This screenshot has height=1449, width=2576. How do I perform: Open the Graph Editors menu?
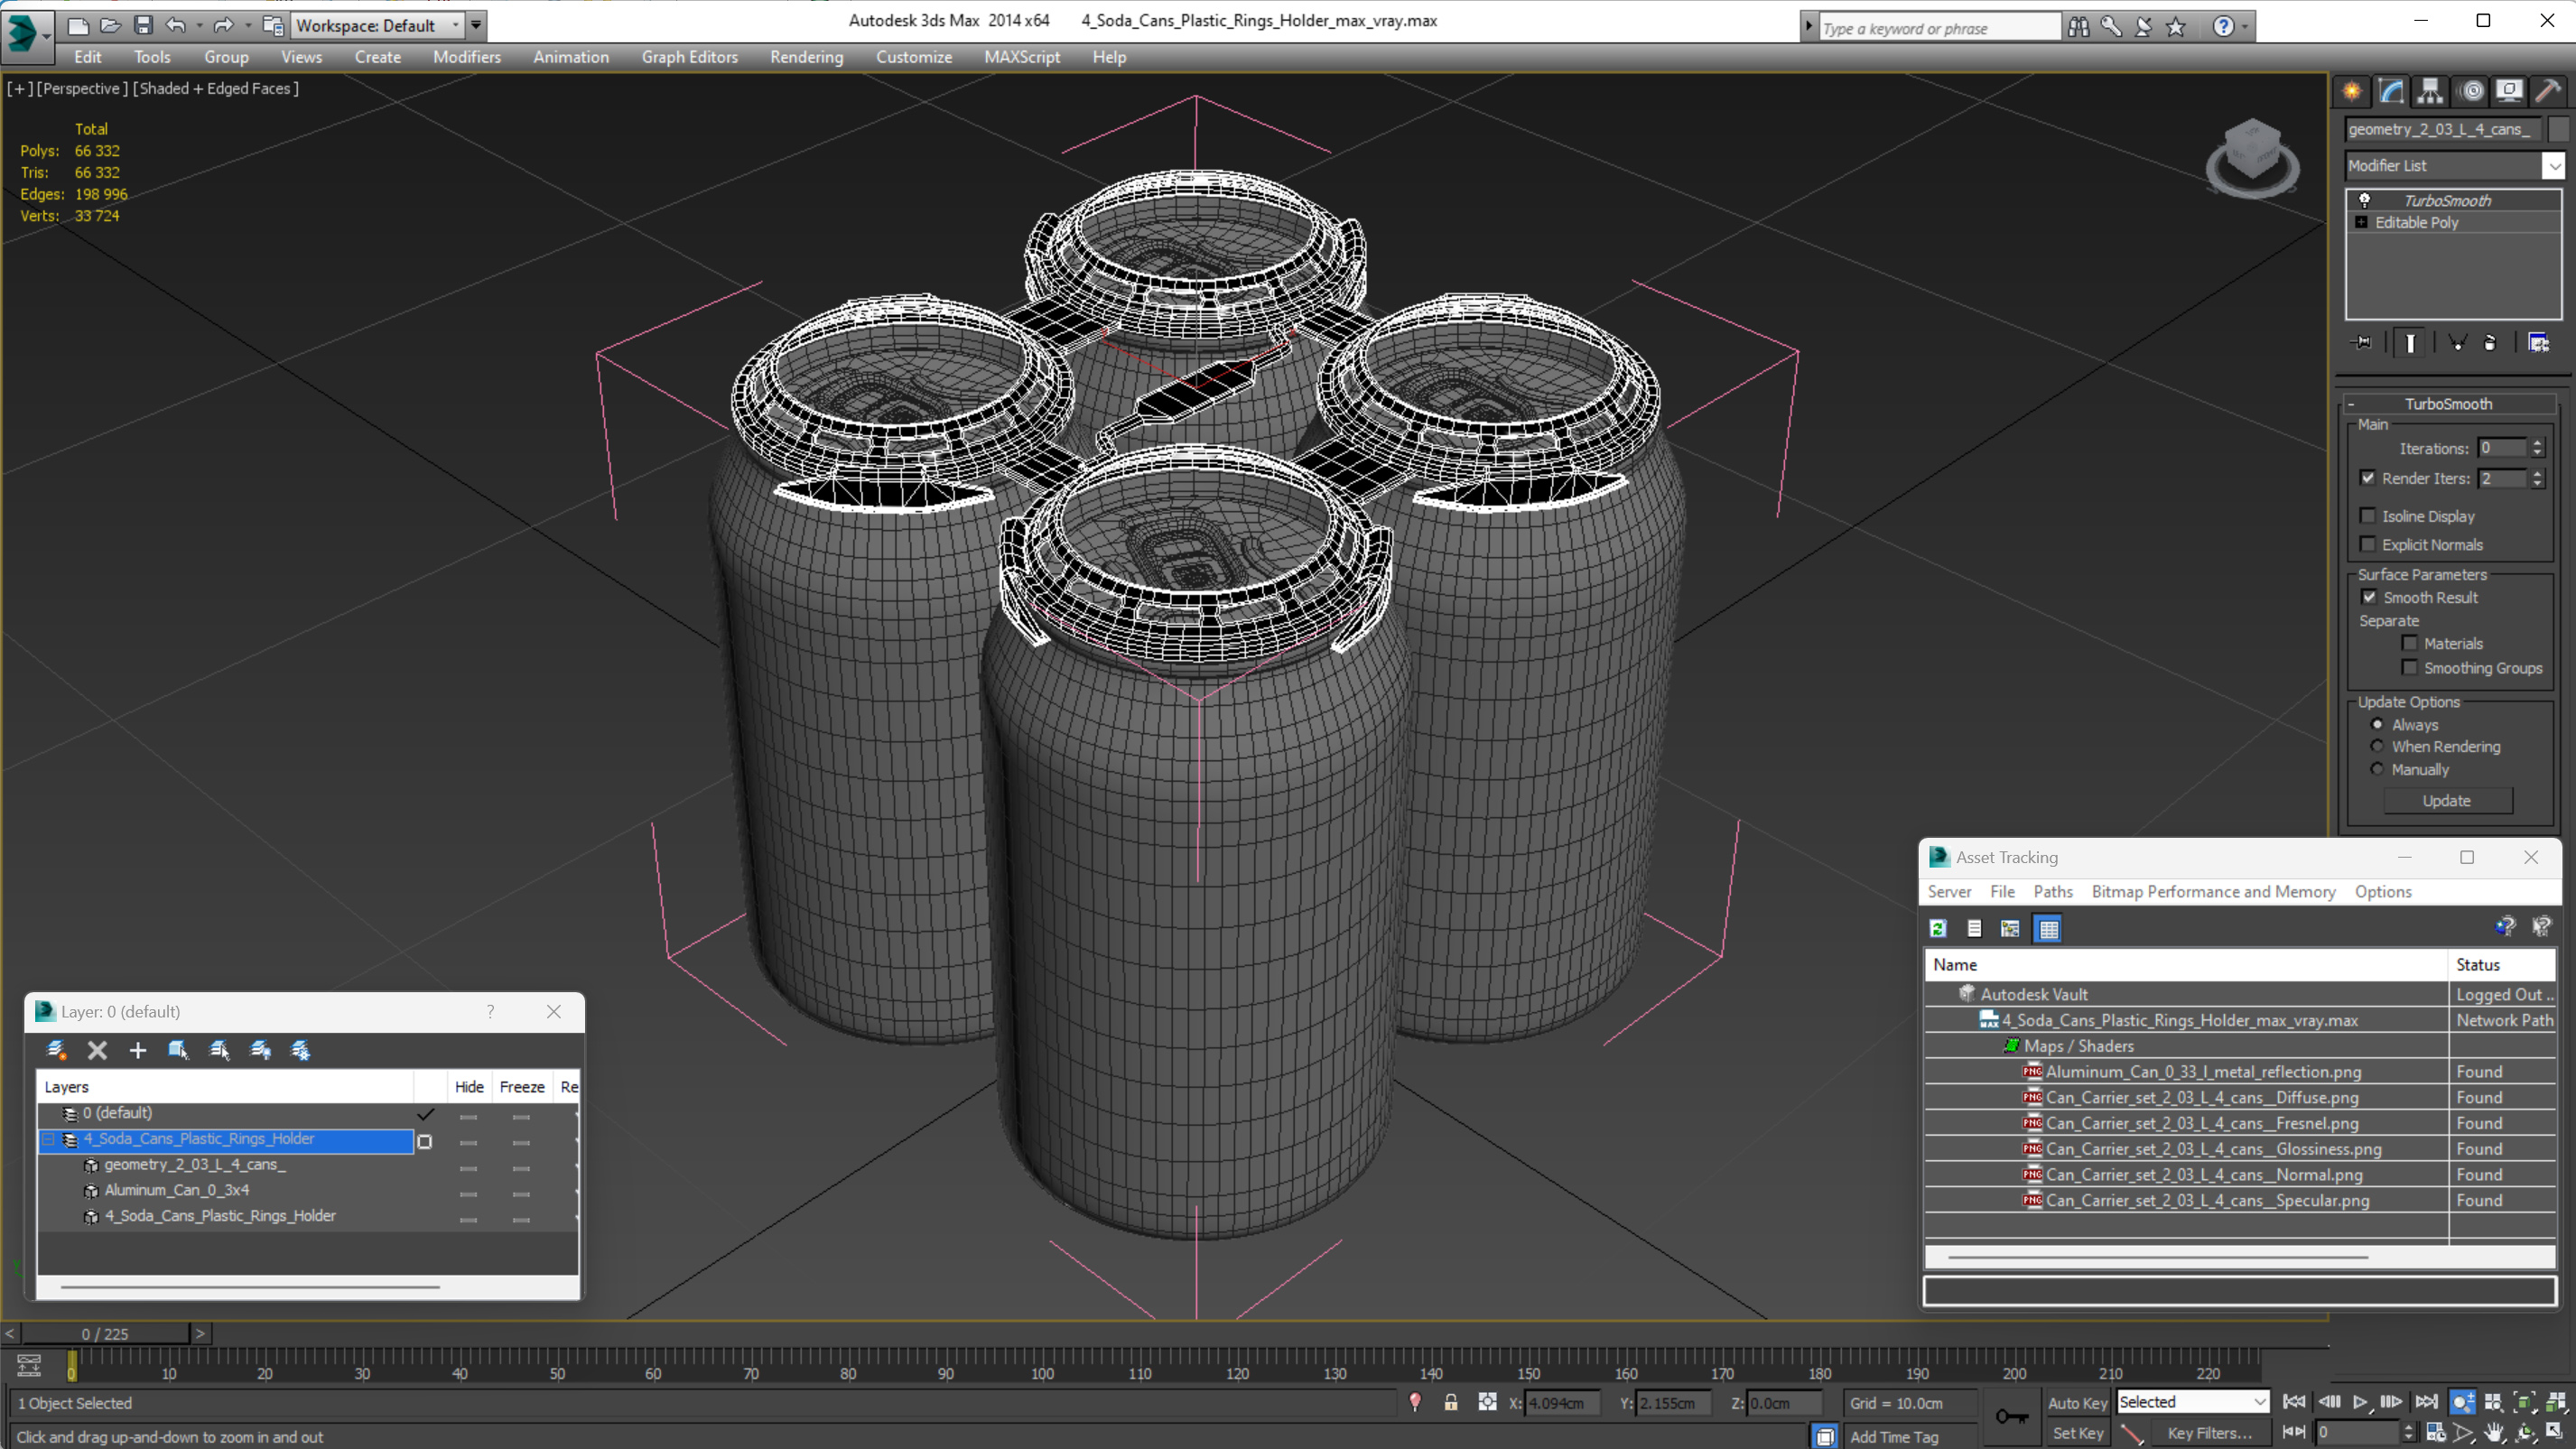click(689, 57)
